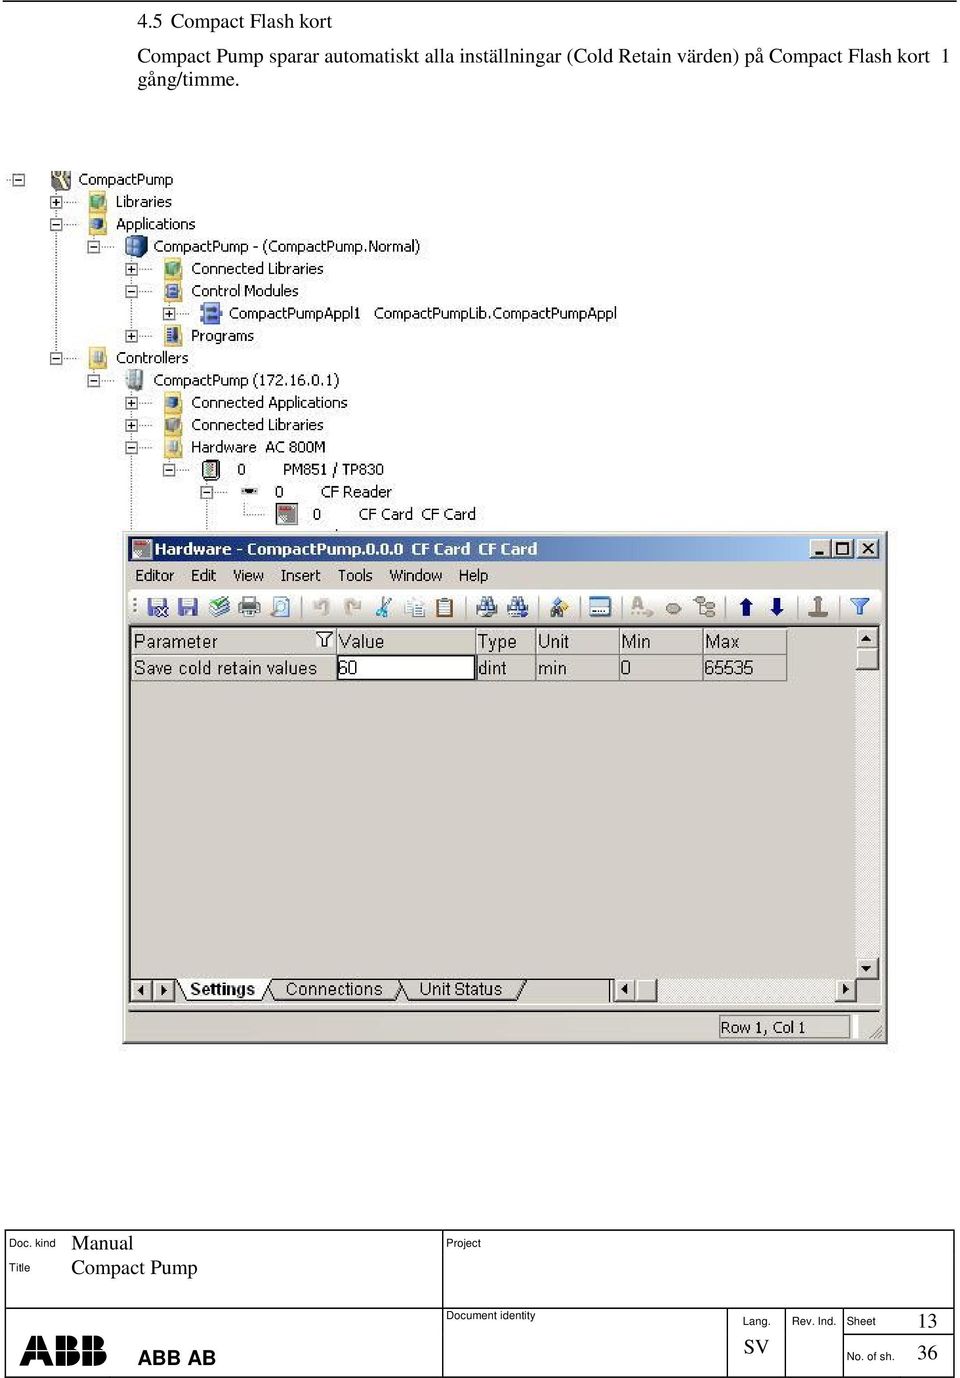Click the window panel icon in toolbar
The height and width of the screenshot is (1378, 960).
point(600,607)
